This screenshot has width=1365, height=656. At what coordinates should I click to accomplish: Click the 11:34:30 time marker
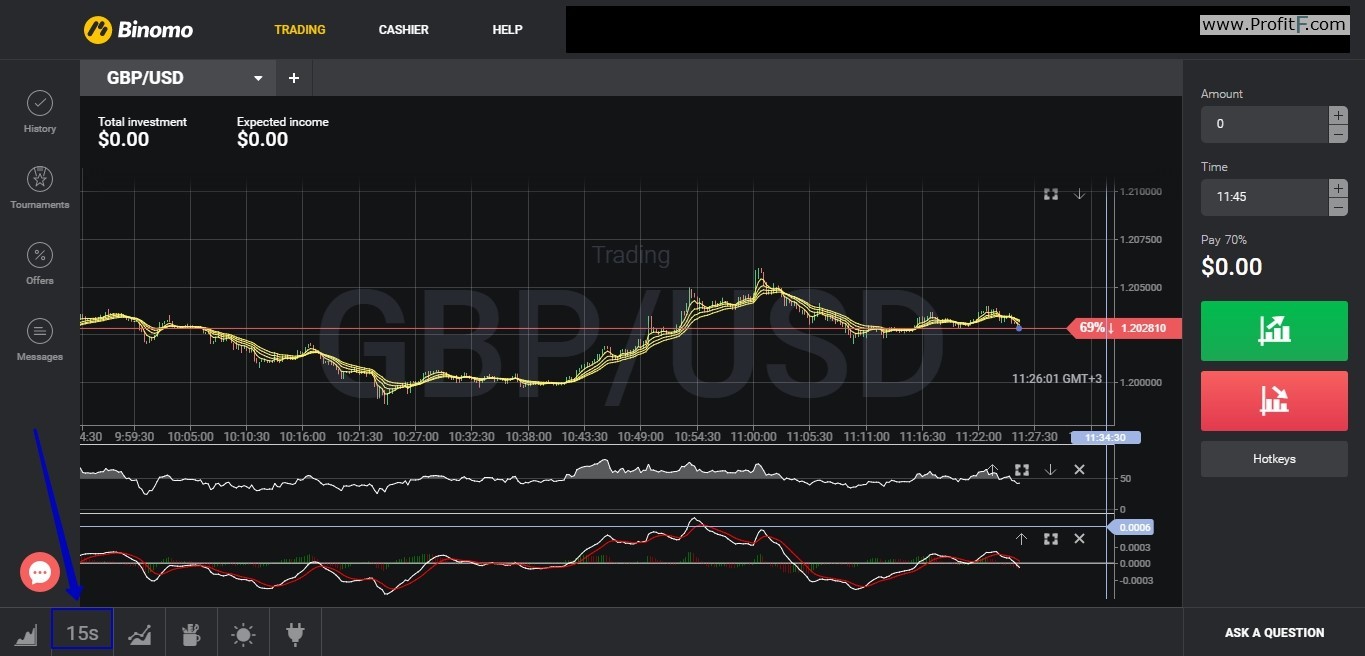1105,438
